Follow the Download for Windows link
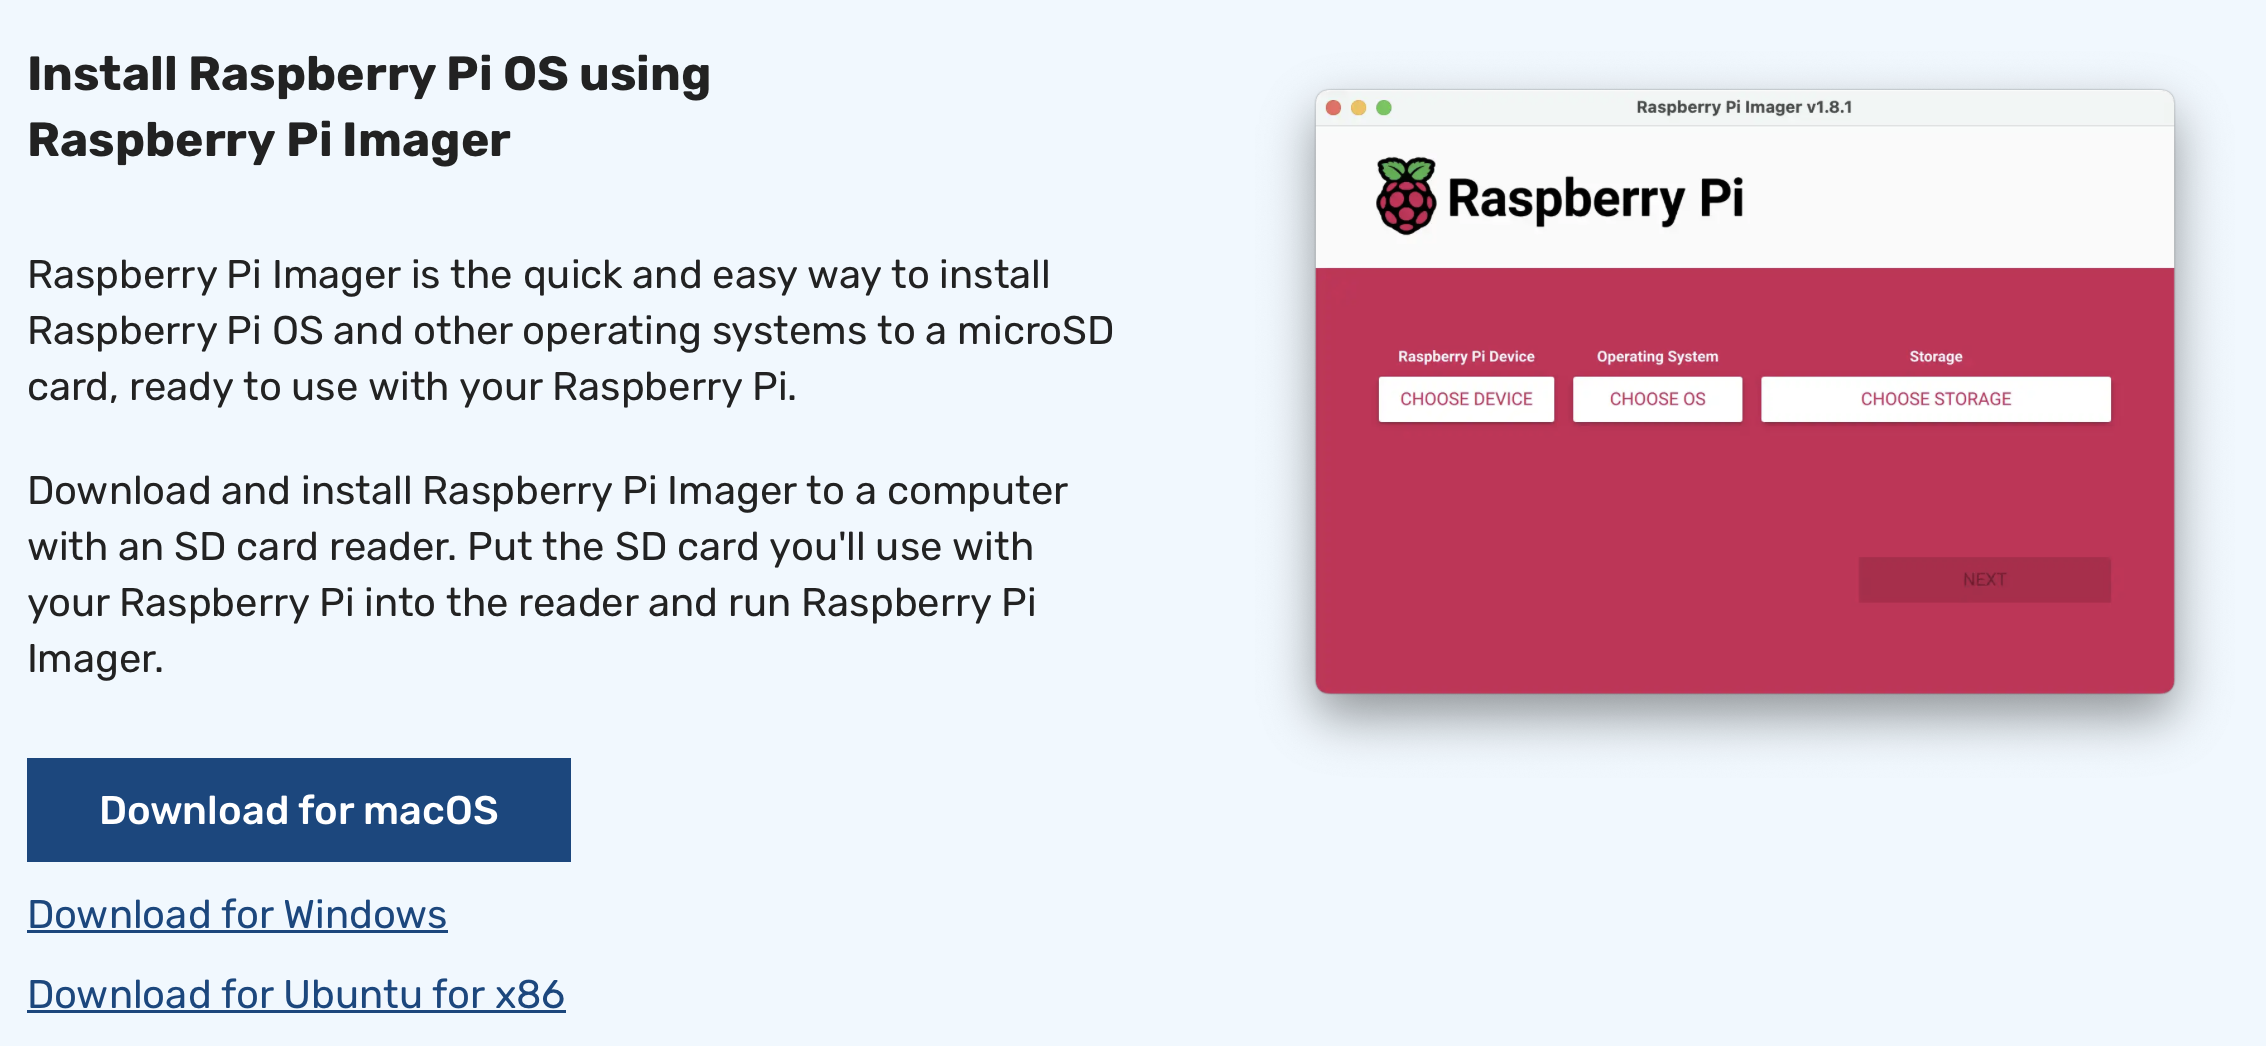 coord(238,913)
